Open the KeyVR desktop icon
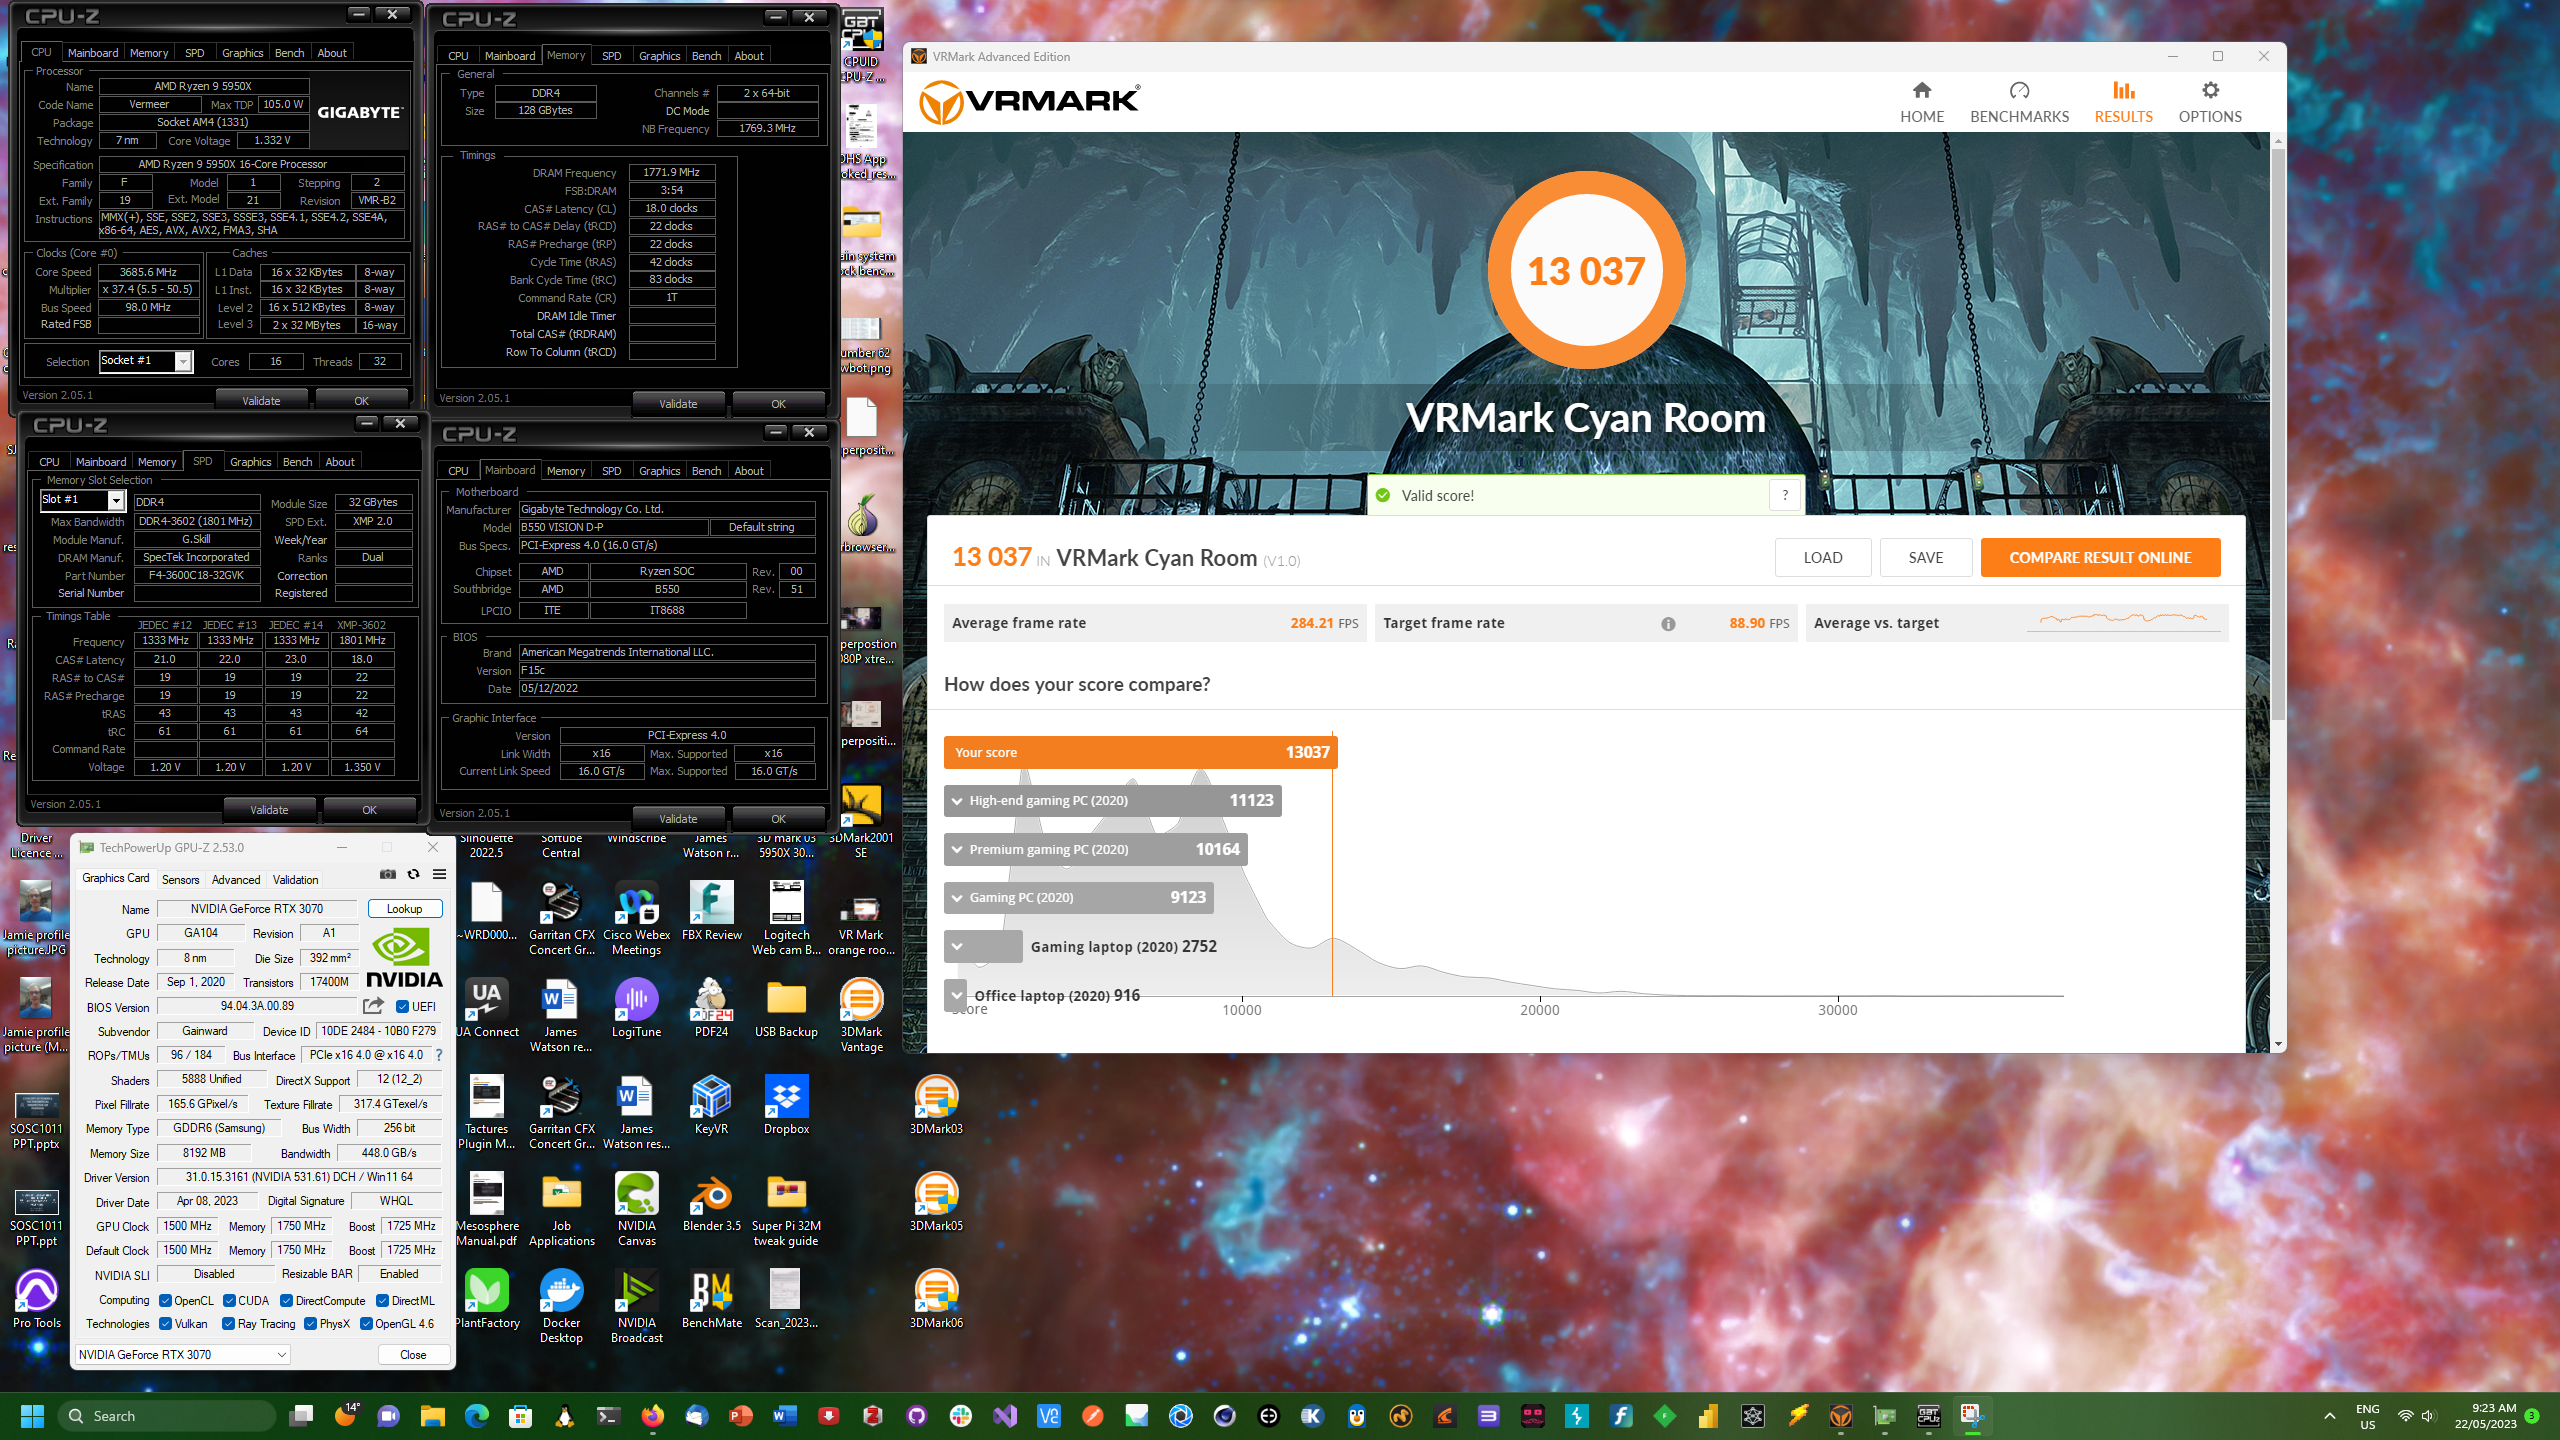The width and height of the screenshot is (2560, 1440). [711, 1105]
